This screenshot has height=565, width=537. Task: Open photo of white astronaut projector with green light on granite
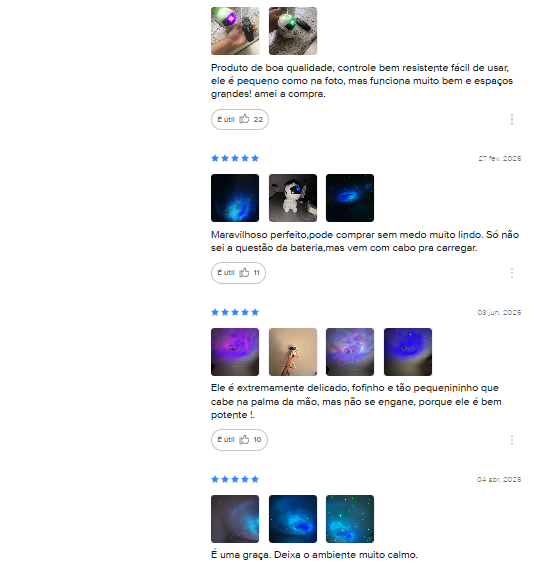pyautogui.click(x=293, y=31)
